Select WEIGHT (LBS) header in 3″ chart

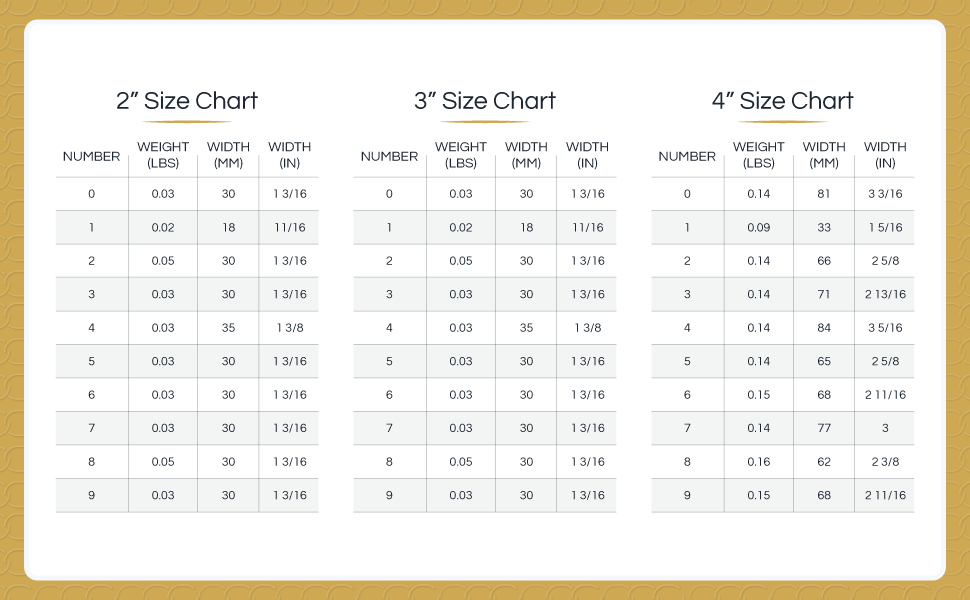[461, 155]
